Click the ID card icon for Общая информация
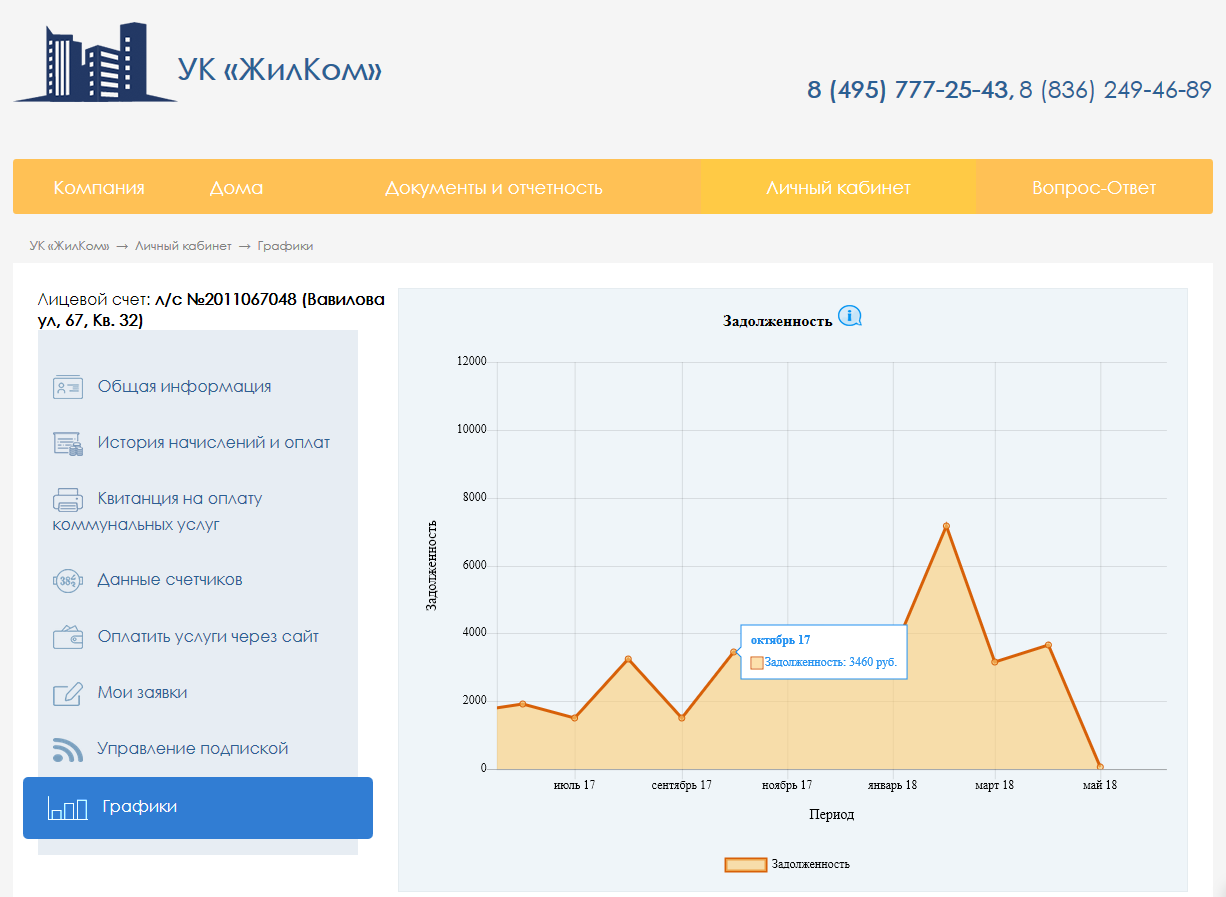Image resolution: width=1226 pixels, height=897 pixels. point(68,387)
